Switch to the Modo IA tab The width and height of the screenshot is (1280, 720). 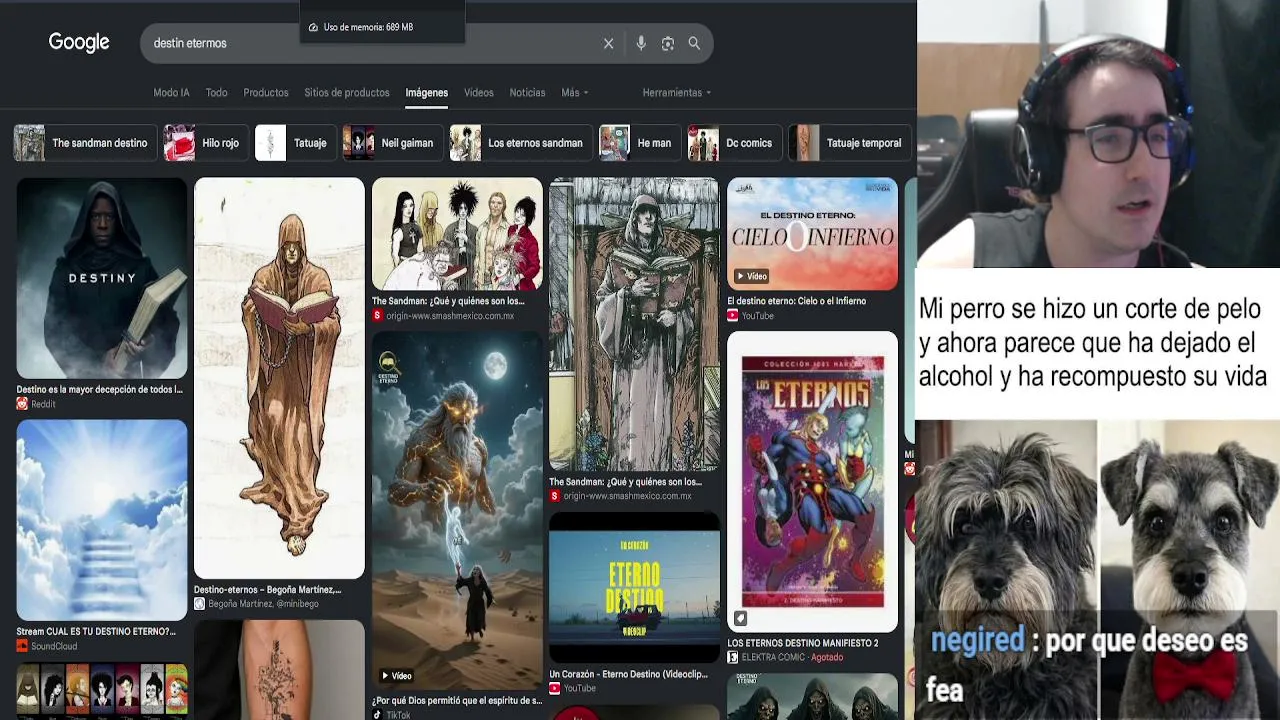tap(171, 92)
